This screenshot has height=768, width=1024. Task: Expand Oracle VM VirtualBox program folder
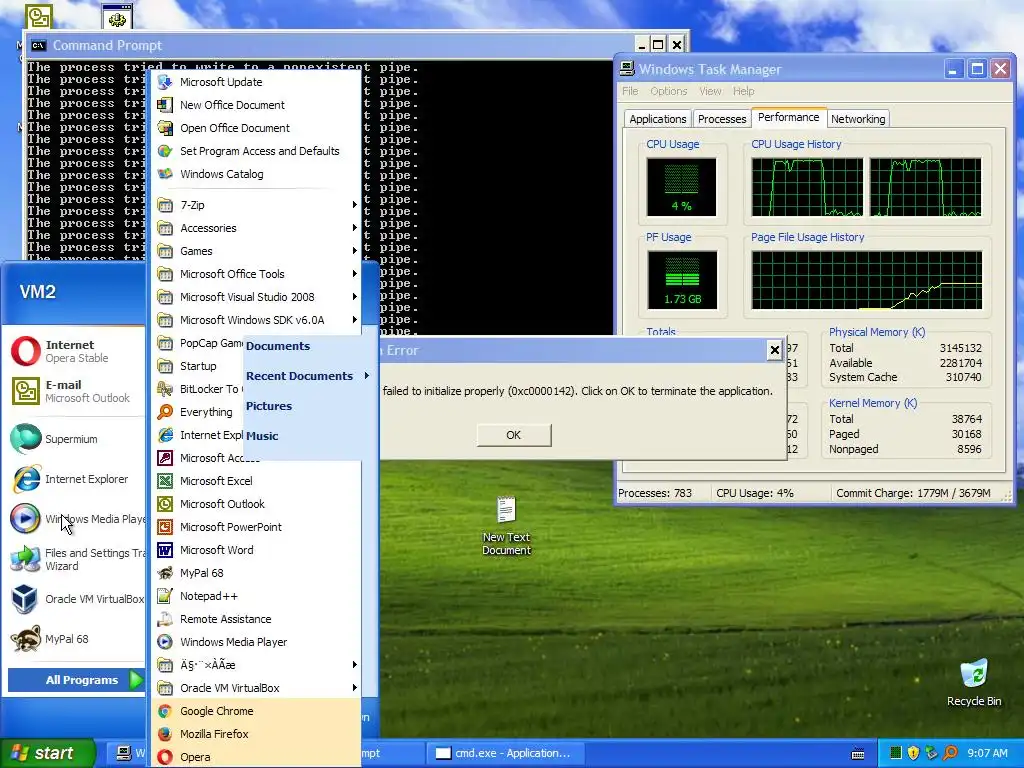(256, 688)
